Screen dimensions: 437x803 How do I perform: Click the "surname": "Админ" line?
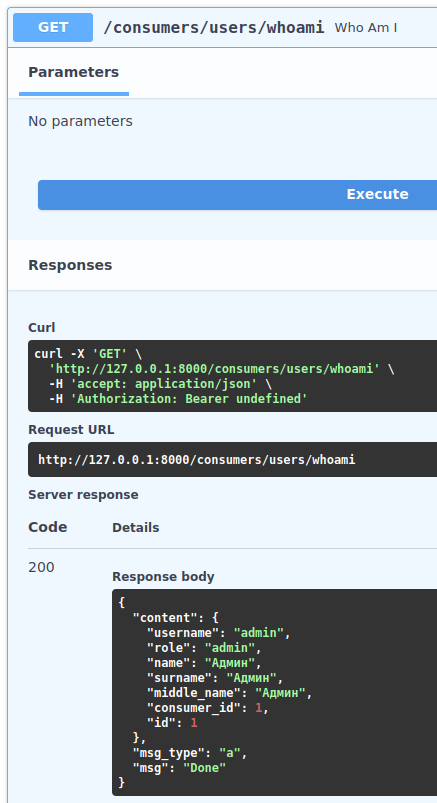[215, 678]
